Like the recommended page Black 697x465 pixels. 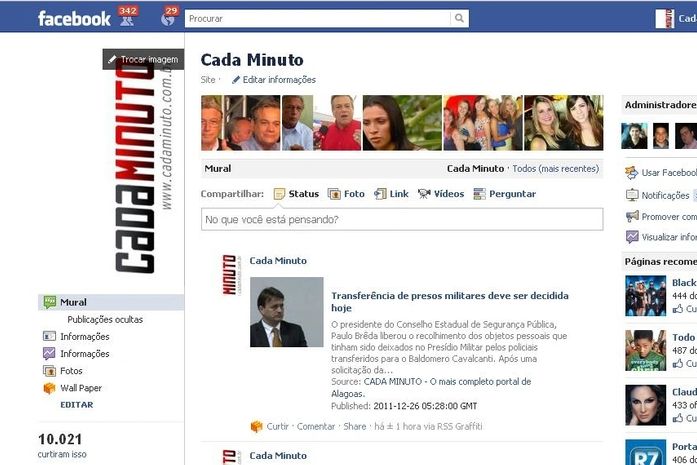point(684,309)
